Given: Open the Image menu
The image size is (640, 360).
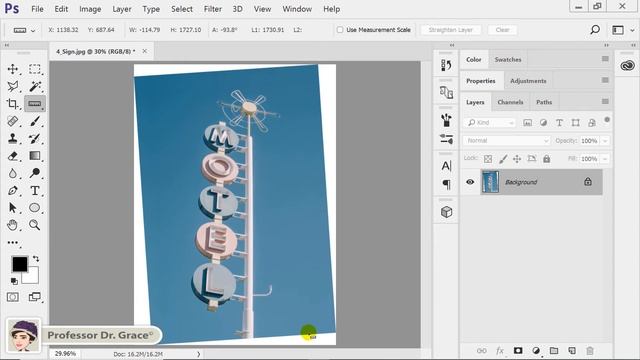Looking at the screenshot, I should click(90, 9).
